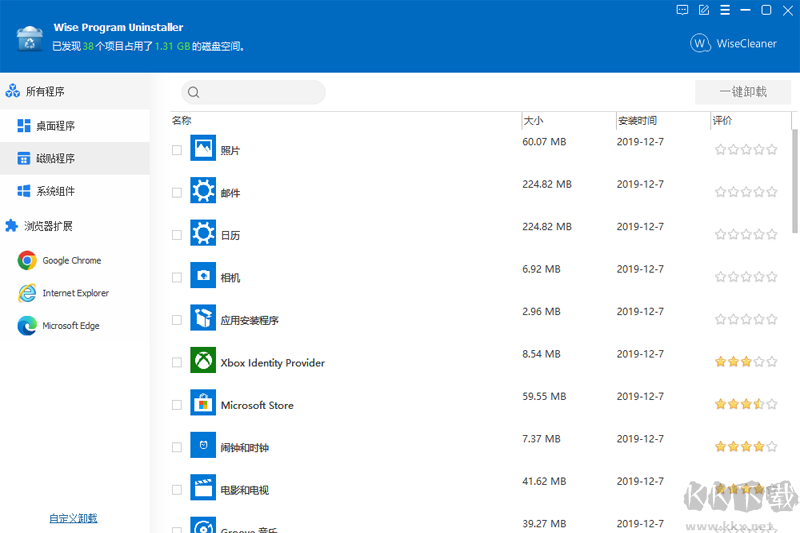The height and width of the screenshot is (533, 800).
Task: Switch to 桌面程序 category
Action: click(56, 126)
